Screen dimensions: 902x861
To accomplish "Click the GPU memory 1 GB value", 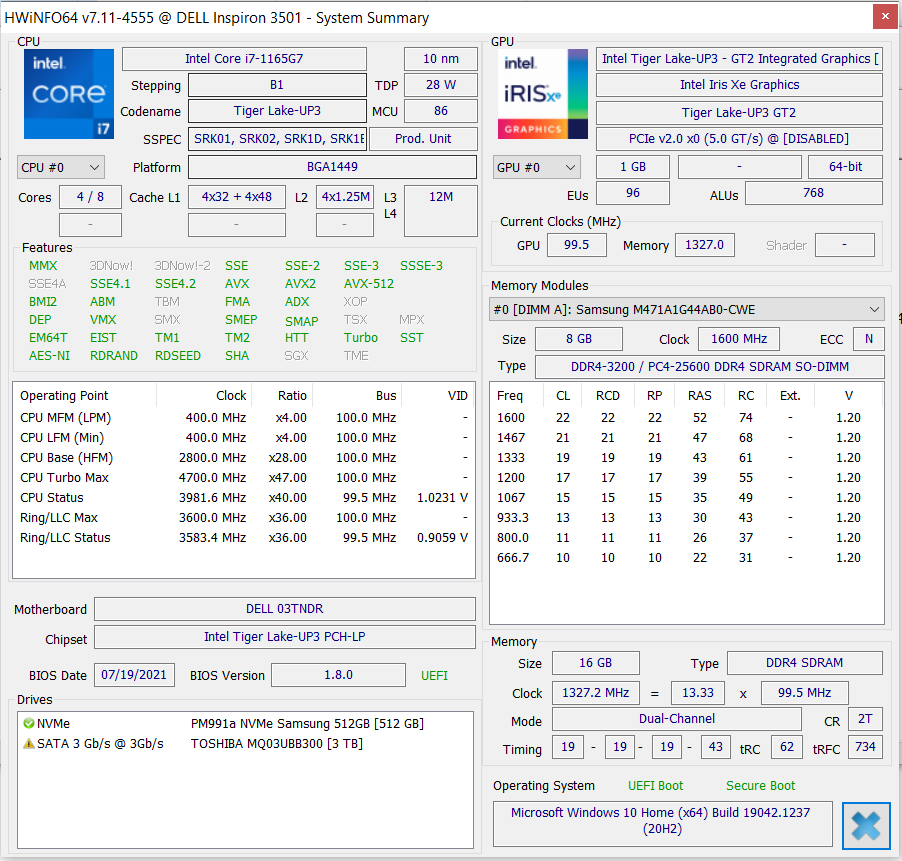I will [x=633, y=167].
